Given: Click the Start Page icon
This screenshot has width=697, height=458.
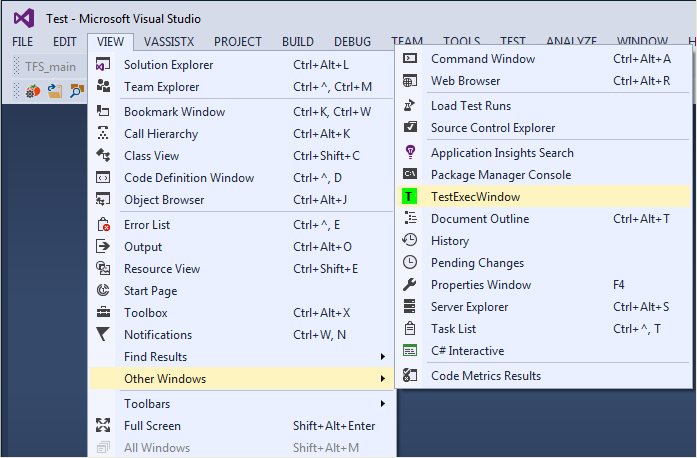Looking at the screenshot, I should [x=103, y=290].
